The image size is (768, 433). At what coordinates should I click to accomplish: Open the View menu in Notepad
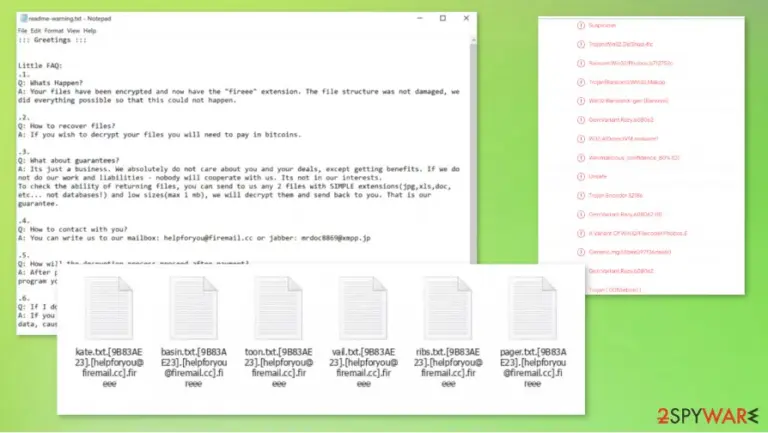click(x=73, y=31)
